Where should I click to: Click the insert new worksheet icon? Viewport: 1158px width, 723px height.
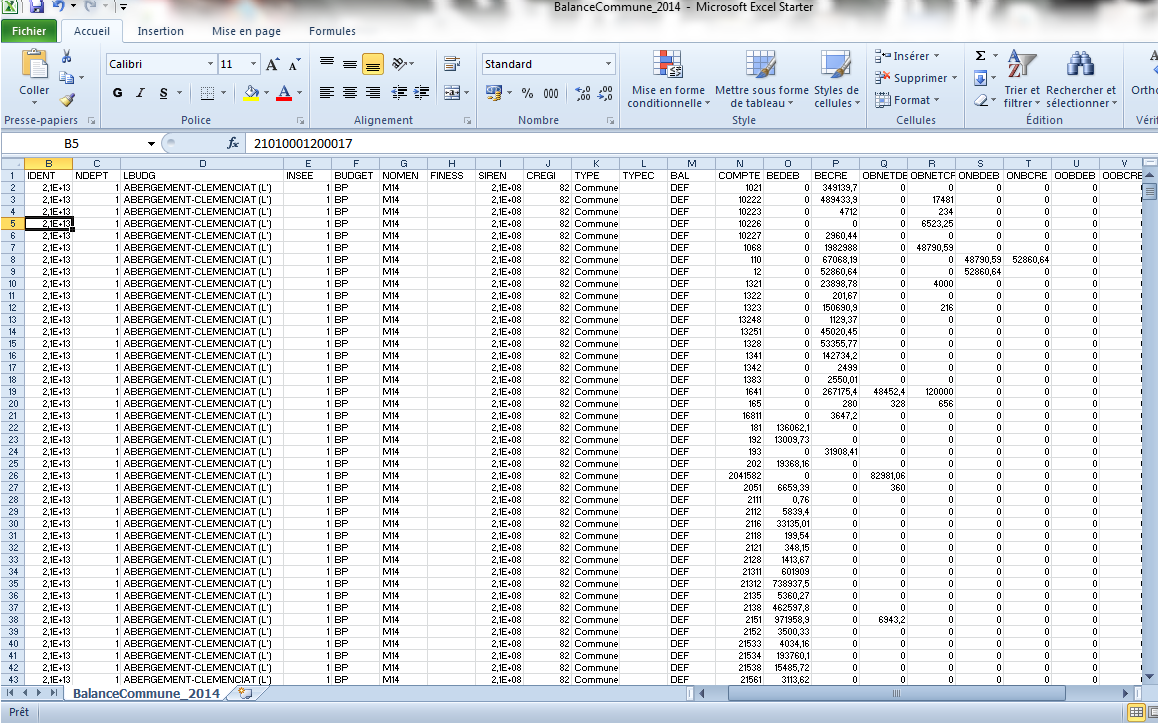[x=244, y=693]
